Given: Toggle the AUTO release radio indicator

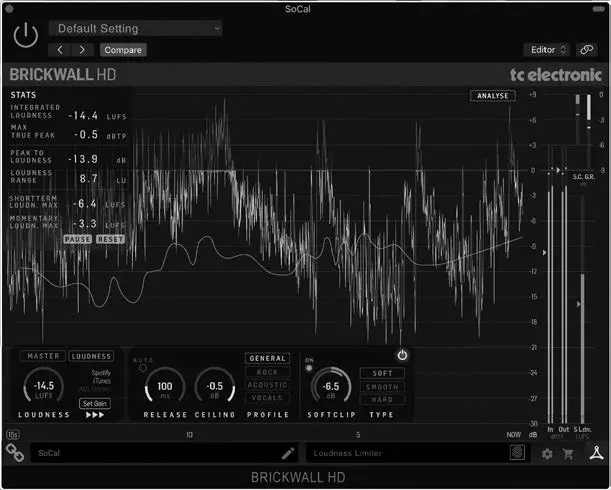Looking at the screenshot, I should pos(143,368).
